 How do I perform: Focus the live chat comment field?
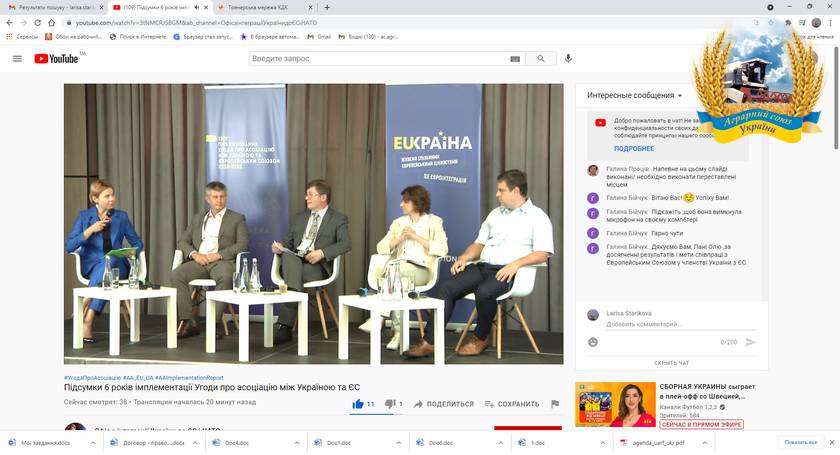tap(681, 324)
